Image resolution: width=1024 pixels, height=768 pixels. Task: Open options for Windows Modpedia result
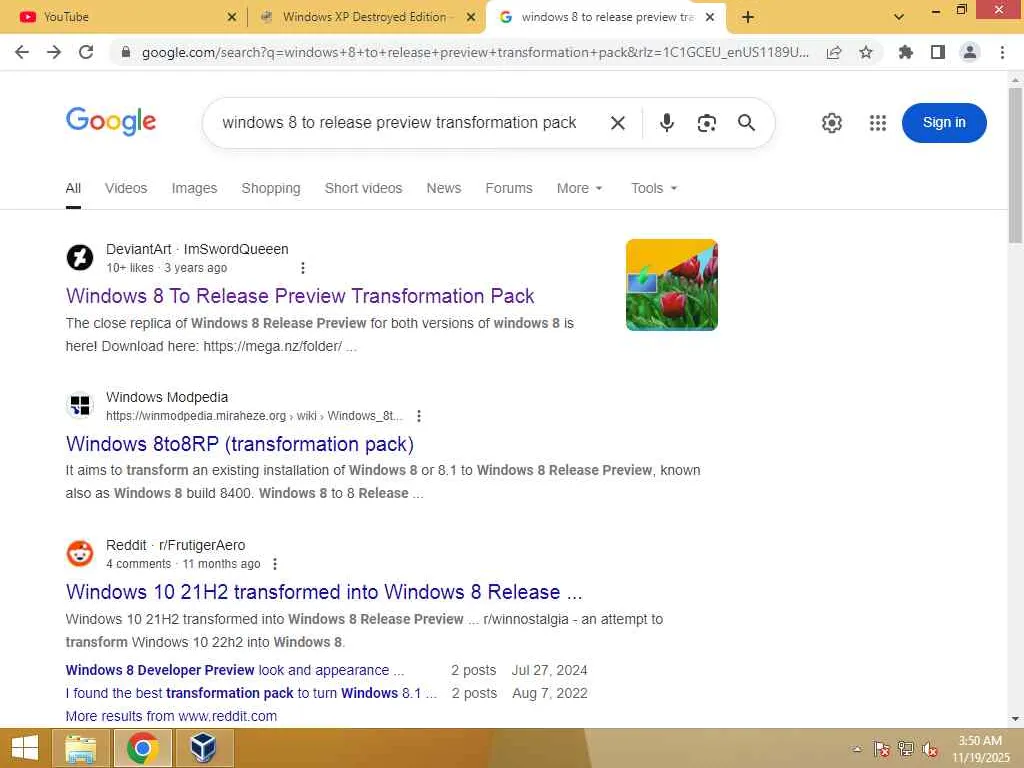click(x=419, y=416)
